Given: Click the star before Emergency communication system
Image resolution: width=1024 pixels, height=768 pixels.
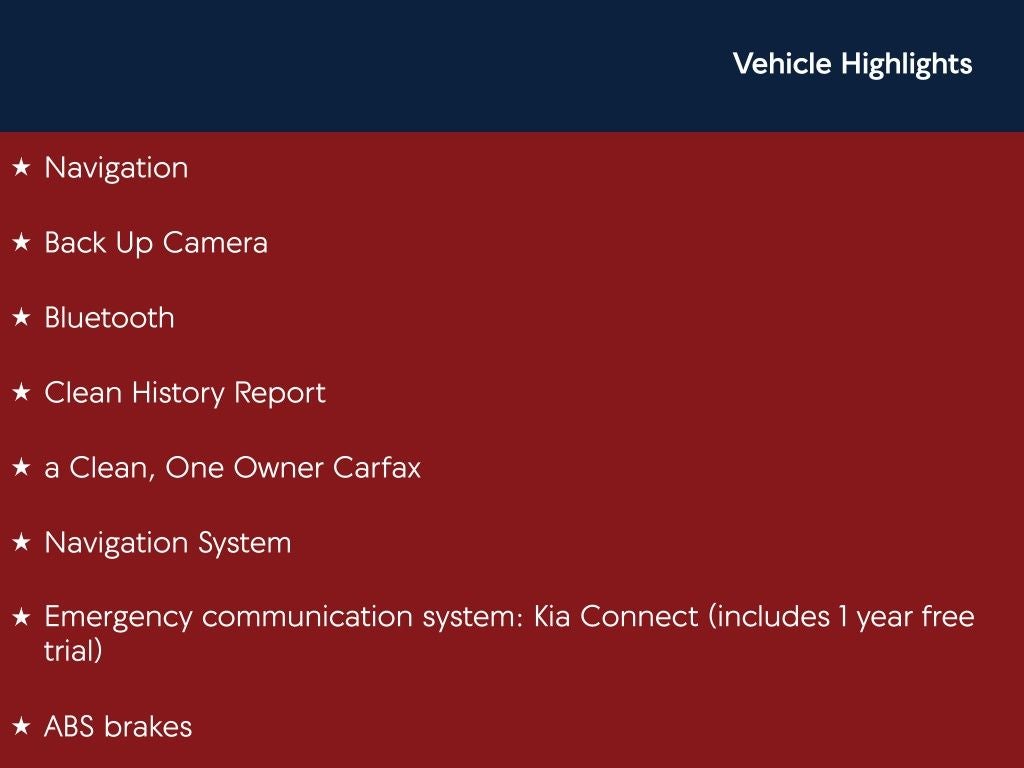Looking at the screenshot, I should pyautogui.click(x=21, y=618).
